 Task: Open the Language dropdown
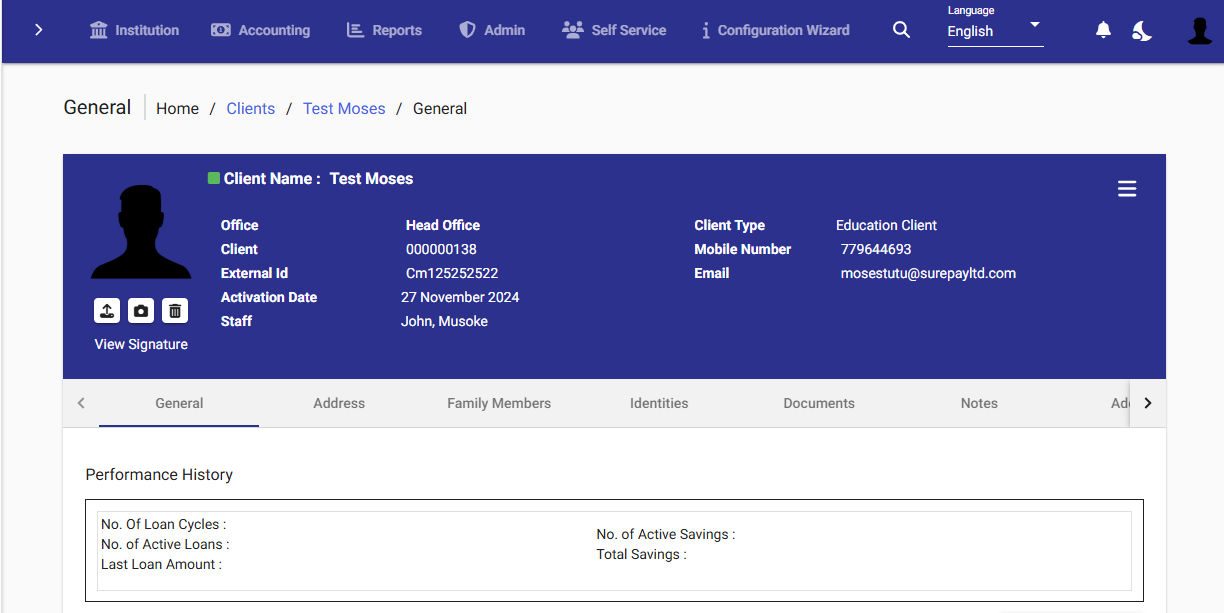995,31
